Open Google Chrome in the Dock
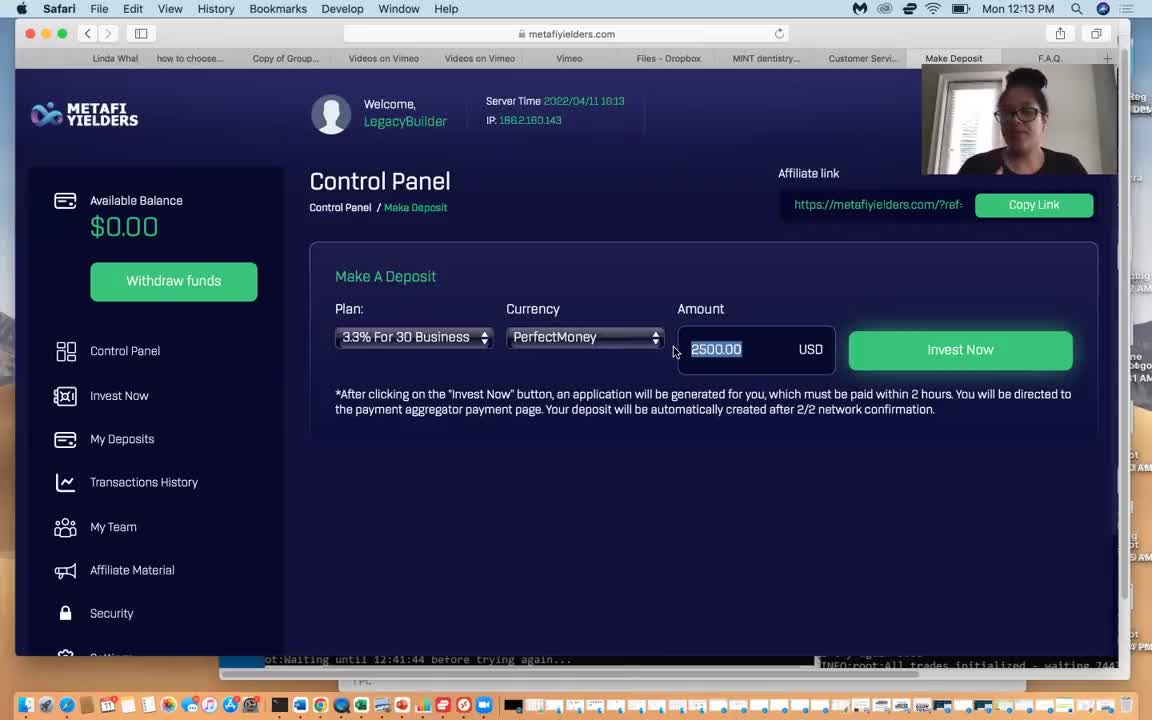 (x=320, y=705)
